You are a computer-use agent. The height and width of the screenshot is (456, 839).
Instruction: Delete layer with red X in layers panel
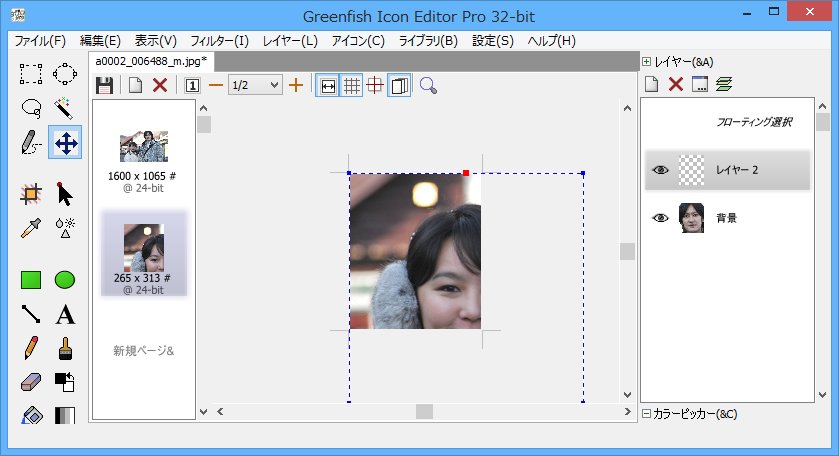click(676, 85)
